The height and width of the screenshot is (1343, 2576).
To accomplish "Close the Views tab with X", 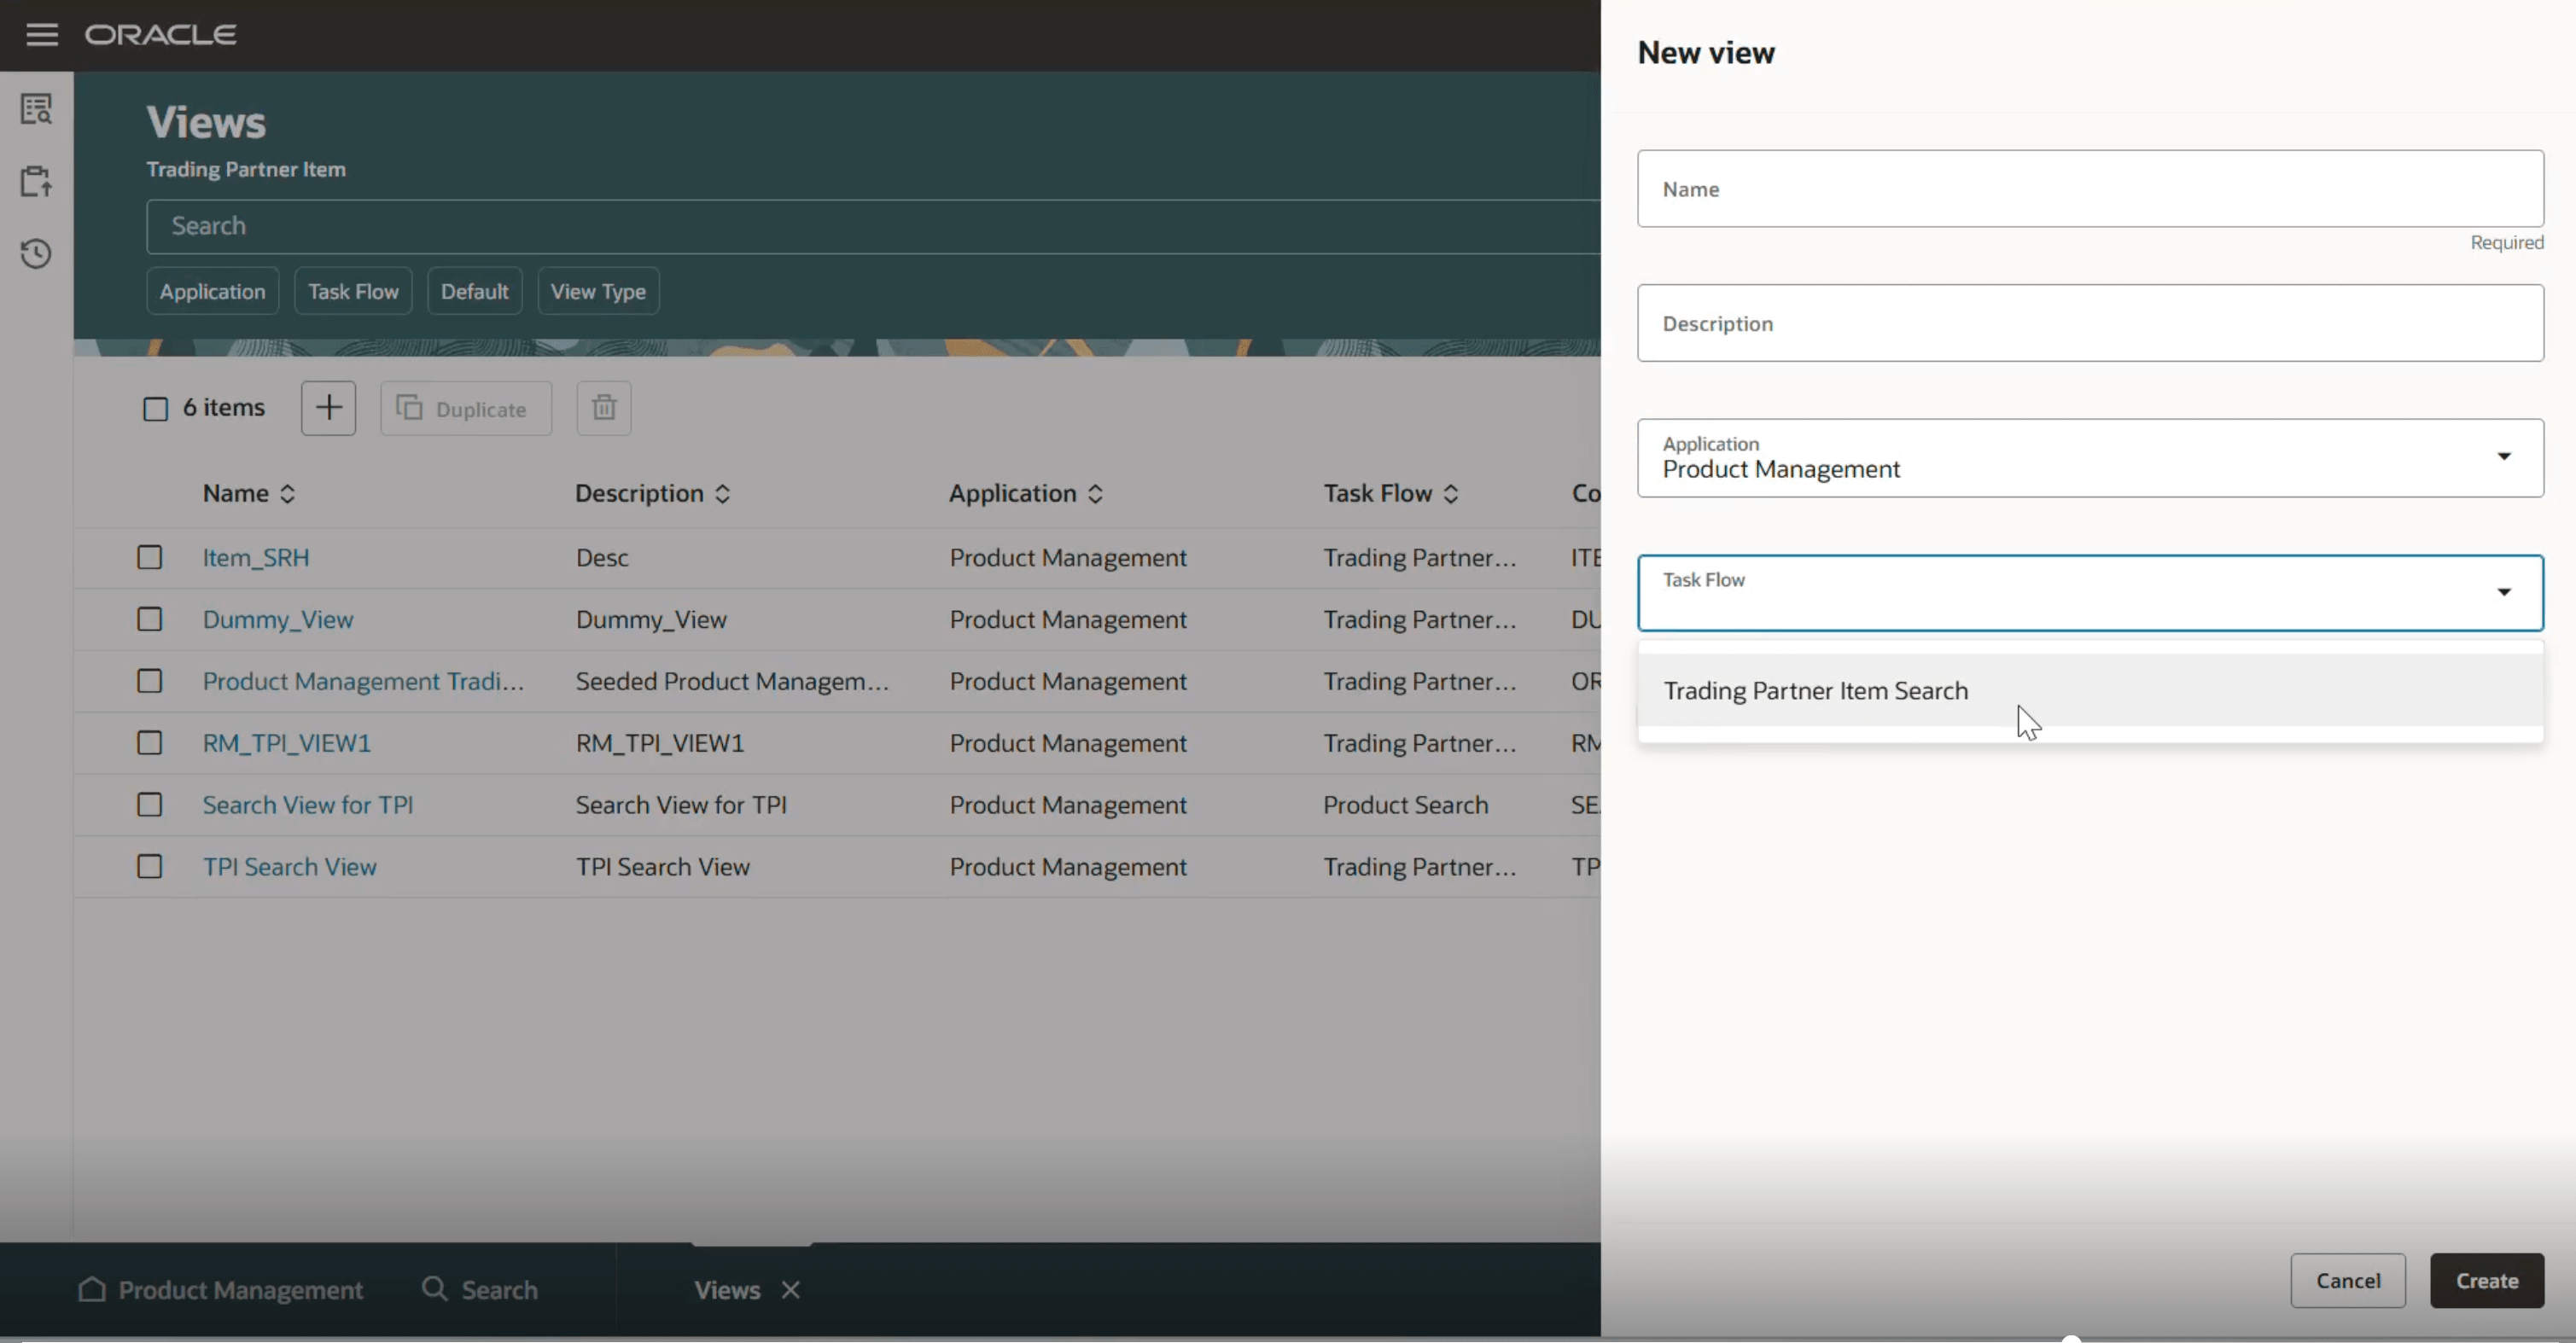I will [x=791, y=1290].
